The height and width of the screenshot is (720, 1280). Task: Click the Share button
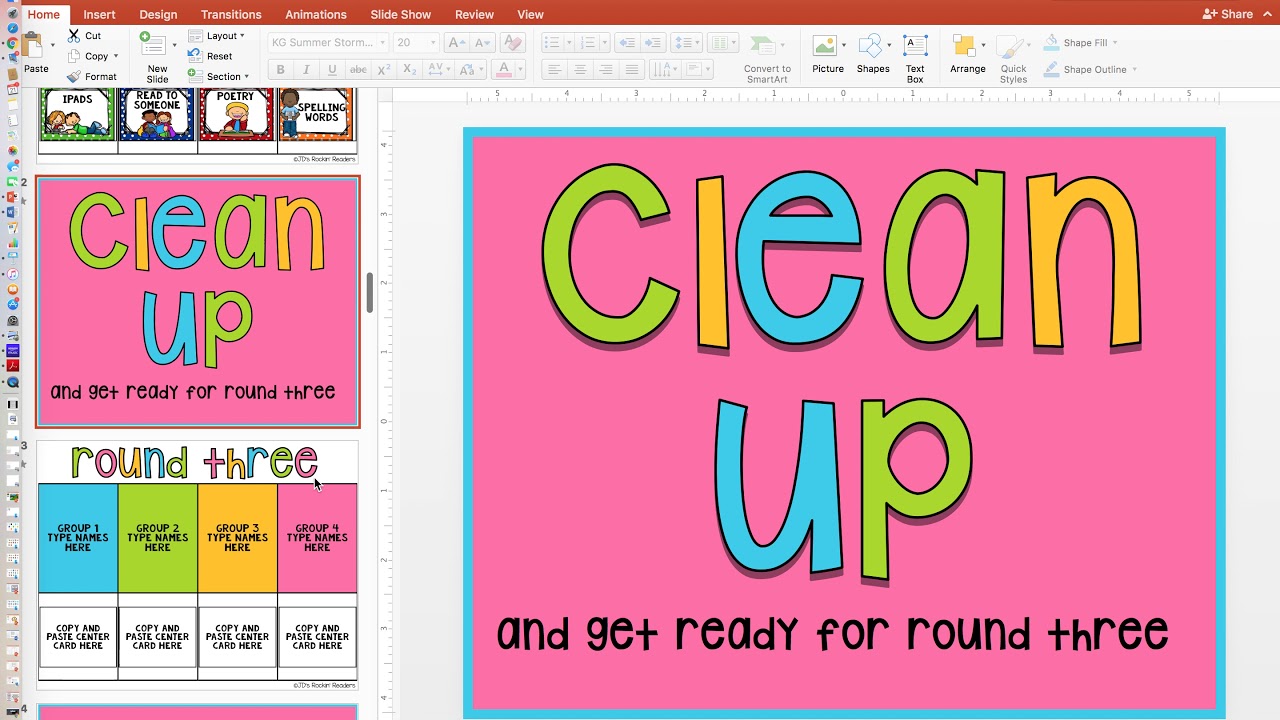(1228, 14)
